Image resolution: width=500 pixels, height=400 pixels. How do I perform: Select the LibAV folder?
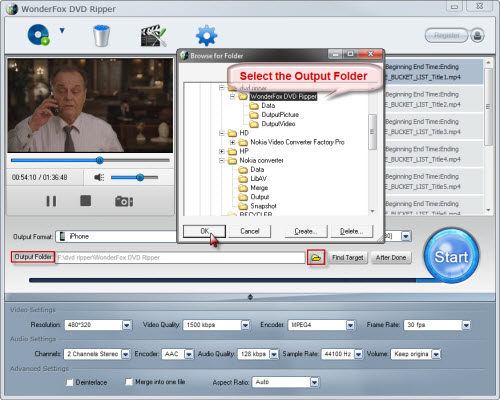pos(258,179)
